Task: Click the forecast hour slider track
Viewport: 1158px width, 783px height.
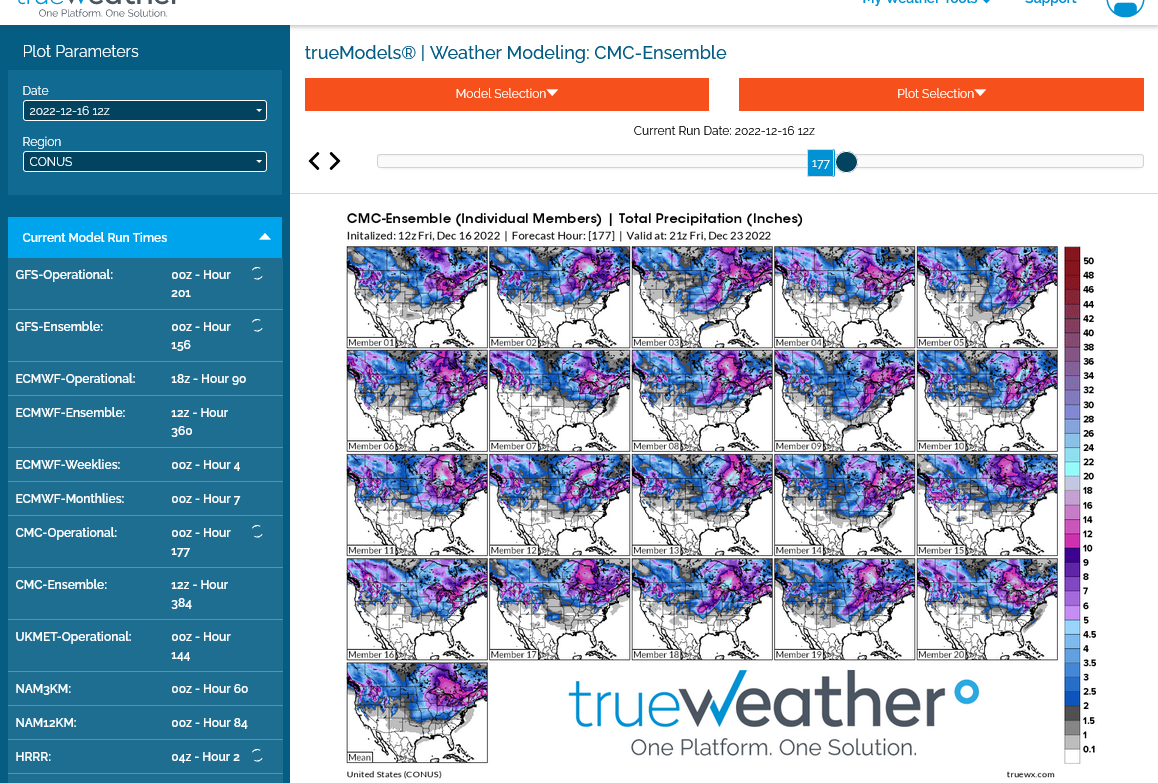Action: 760,161
